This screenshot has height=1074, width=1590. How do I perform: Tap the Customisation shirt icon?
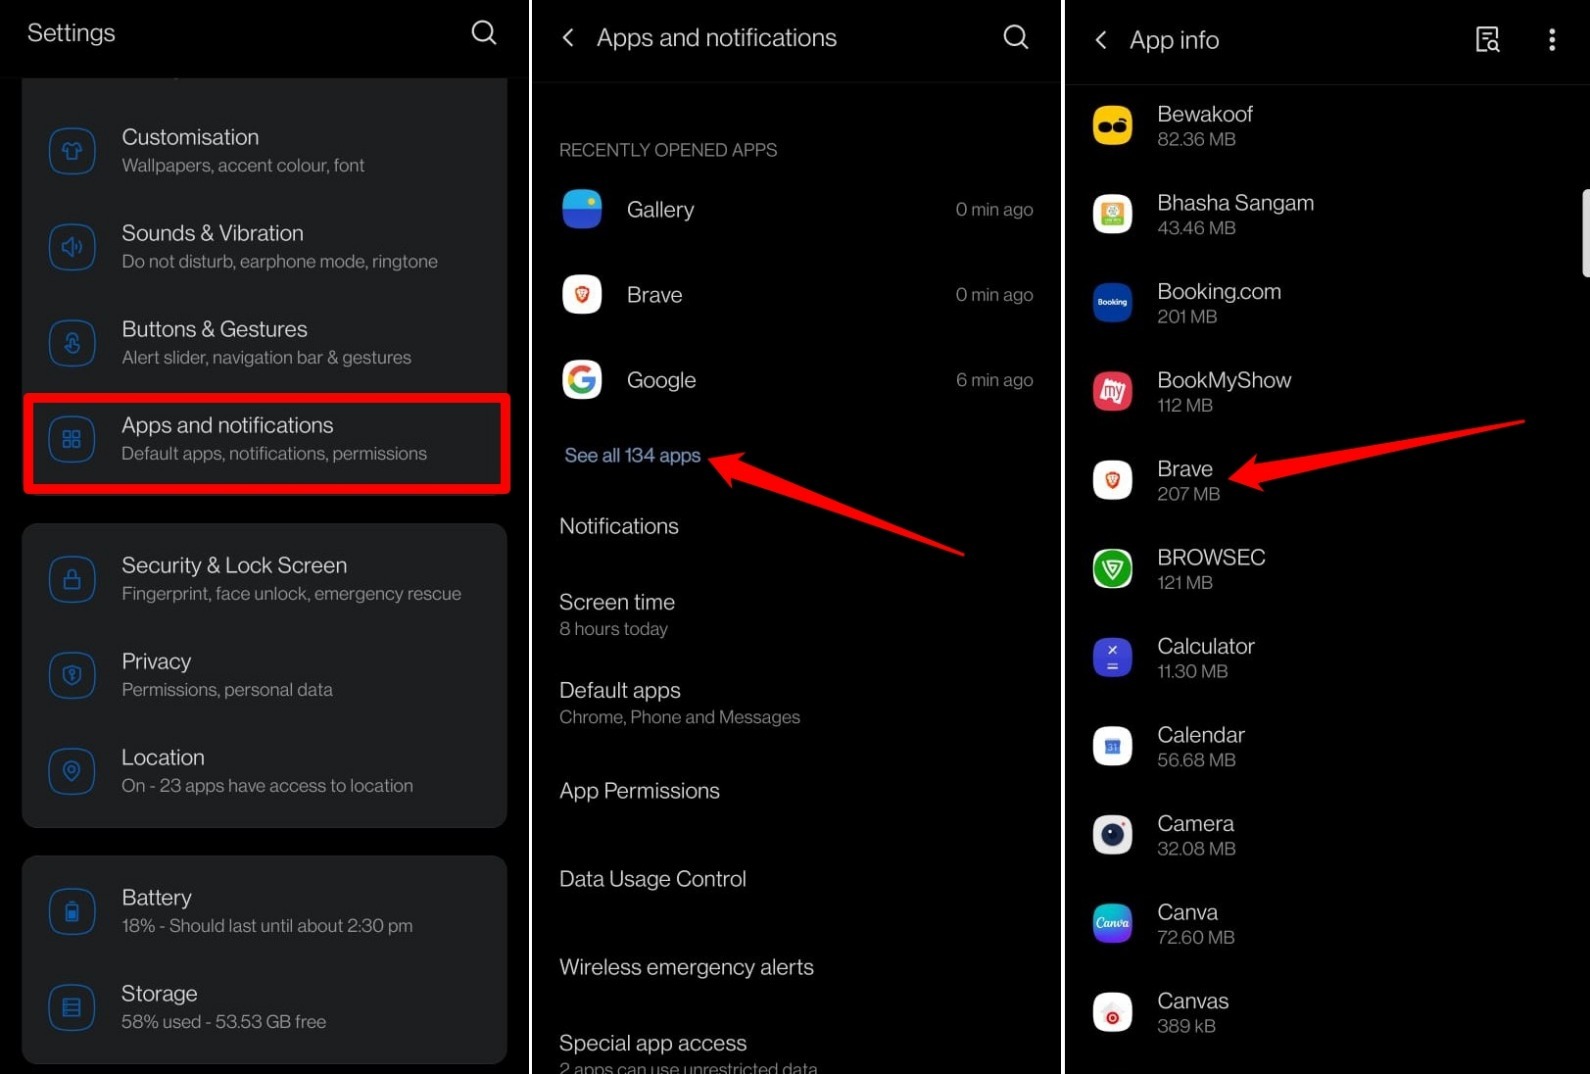(72, 151)
